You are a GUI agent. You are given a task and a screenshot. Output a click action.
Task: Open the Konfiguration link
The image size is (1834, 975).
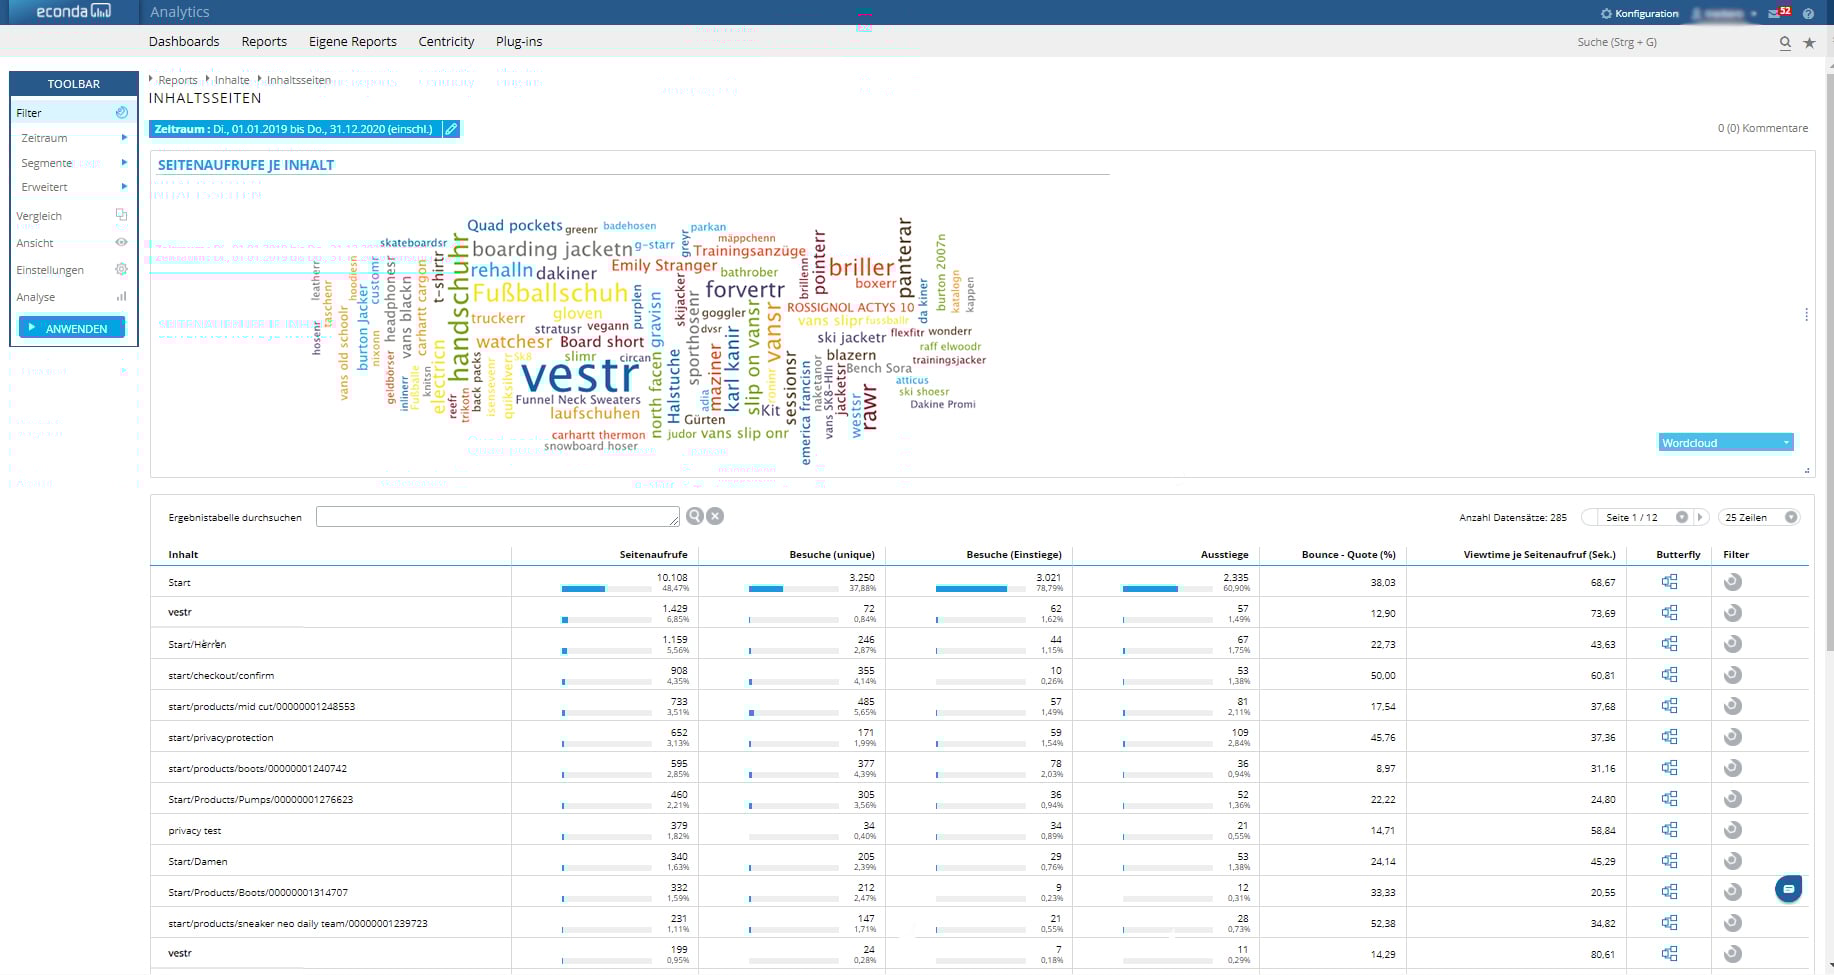[x=1640, y=14]
